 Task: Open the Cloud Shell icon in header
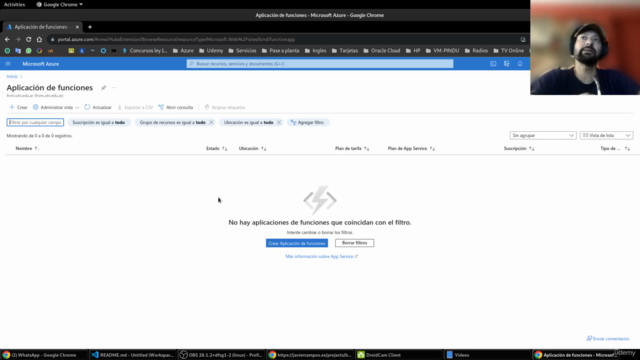(493, 64)
